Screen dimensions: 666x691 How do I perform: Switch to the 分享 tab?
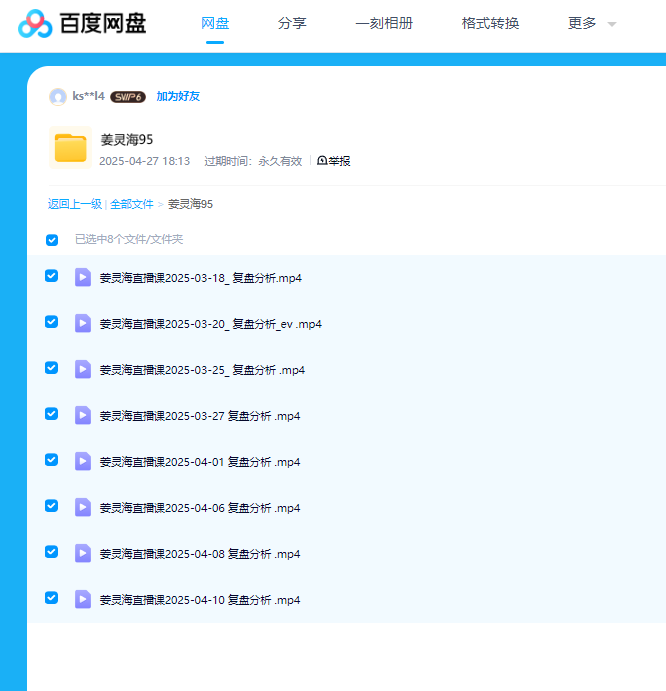(x=292, y=23)
